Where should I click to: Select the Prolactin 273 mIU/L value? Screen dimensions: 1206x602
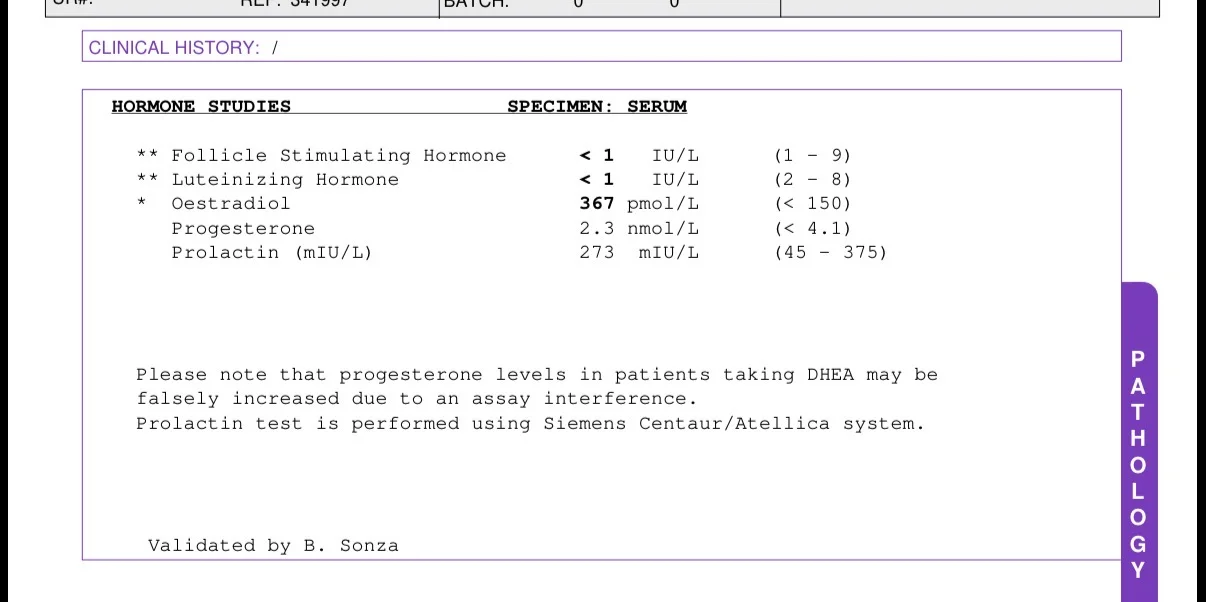[x=639, y=252]
